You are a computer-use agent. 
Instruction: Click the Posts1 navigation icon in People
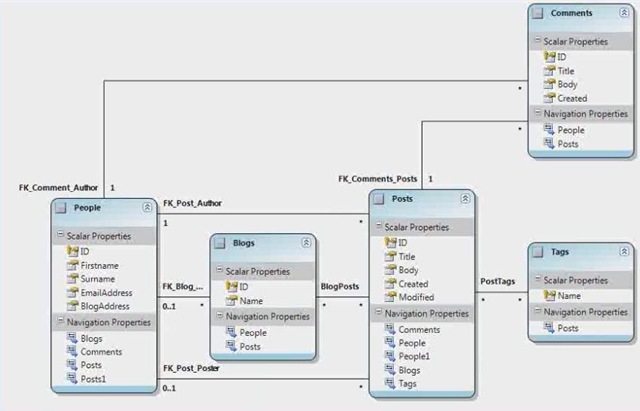click(72, 380)
